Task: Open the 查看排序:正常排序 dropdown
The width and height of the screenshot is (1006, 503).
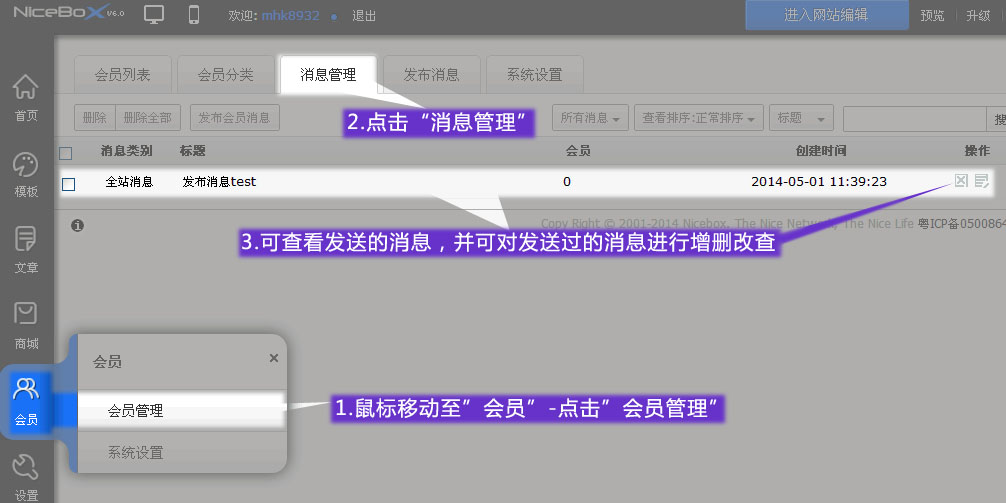Action: [699, 118]
